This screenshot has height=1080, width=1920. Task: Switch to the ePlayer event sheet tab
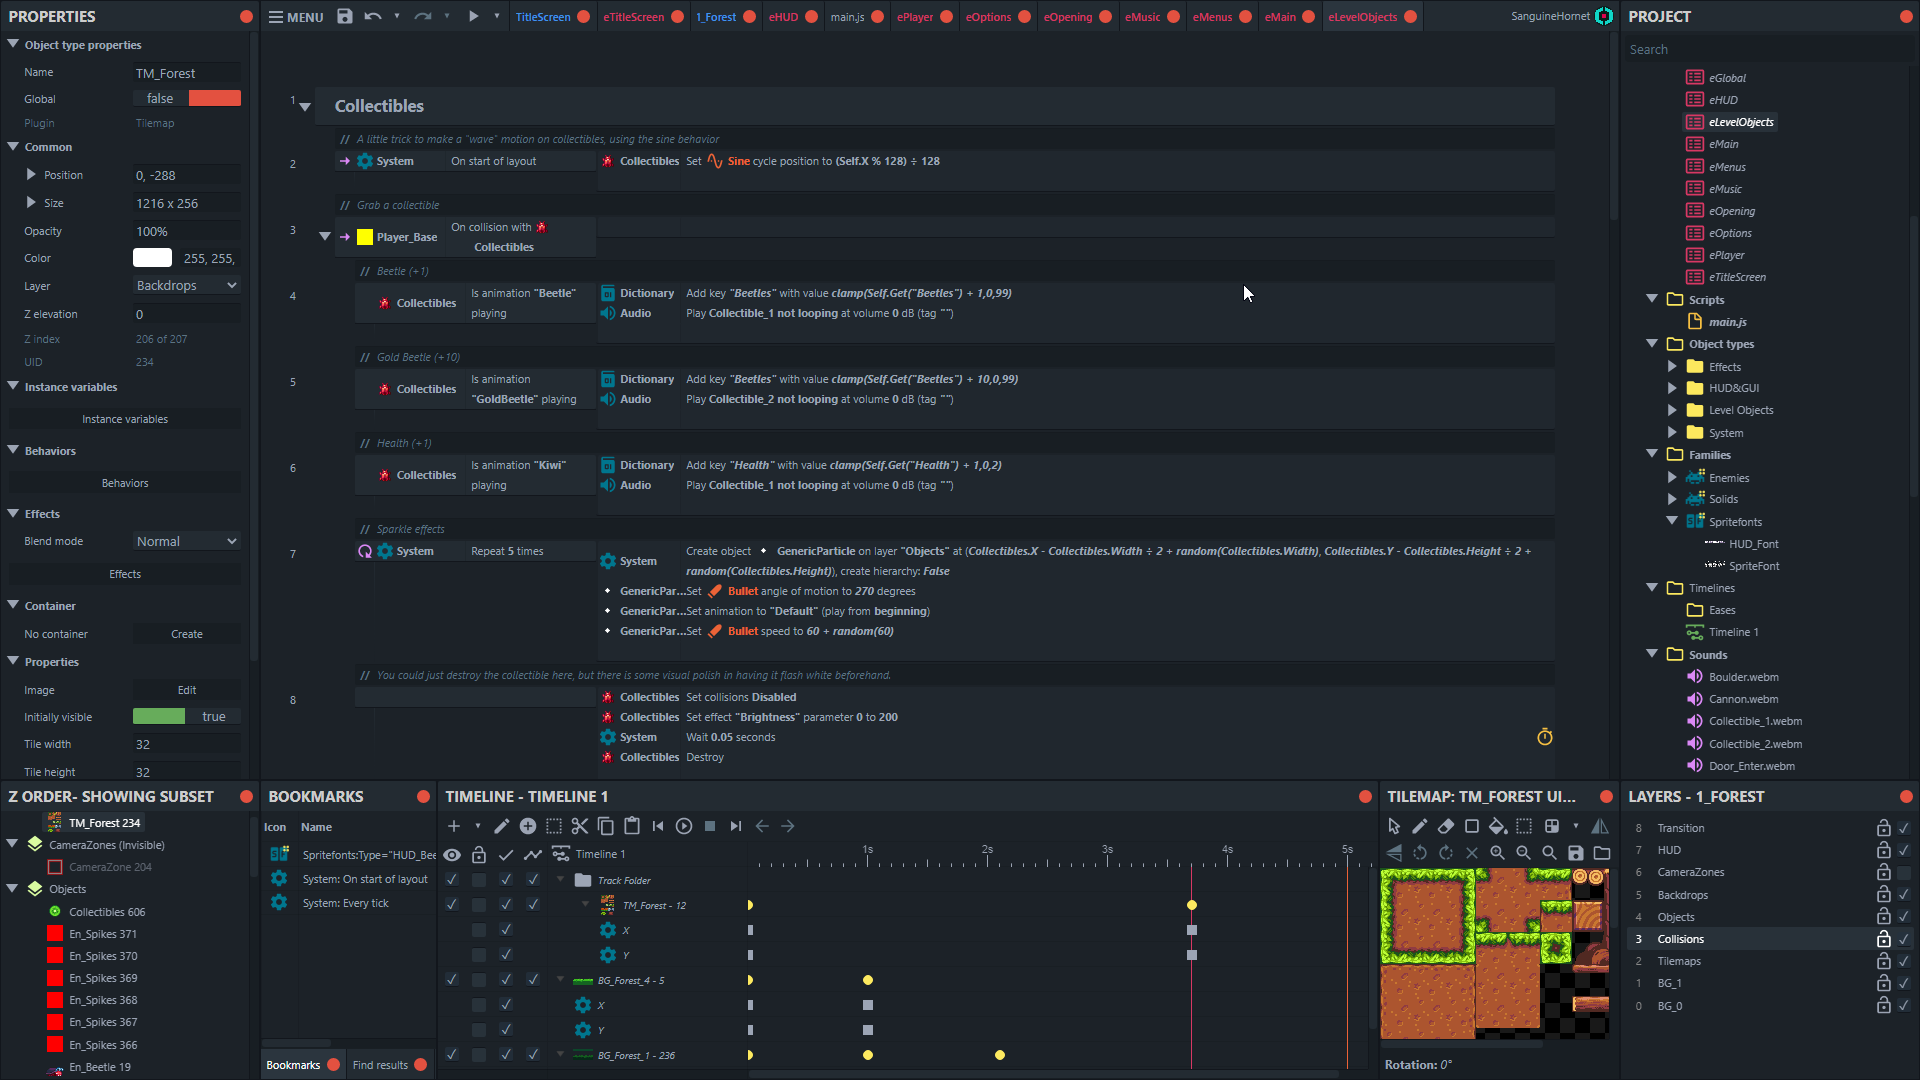click(x=914, y=17)
